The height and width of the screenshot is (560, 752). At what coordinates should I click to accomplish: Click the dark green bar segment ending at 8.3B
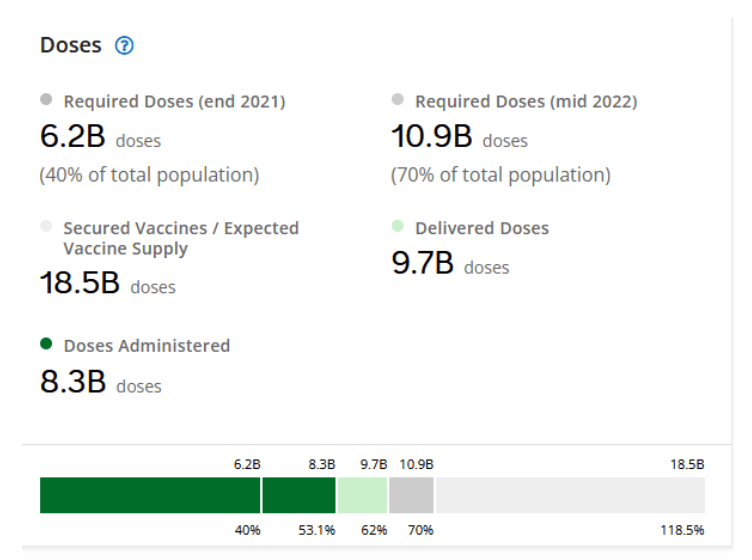pyautogui.click(x=299, y=495)
